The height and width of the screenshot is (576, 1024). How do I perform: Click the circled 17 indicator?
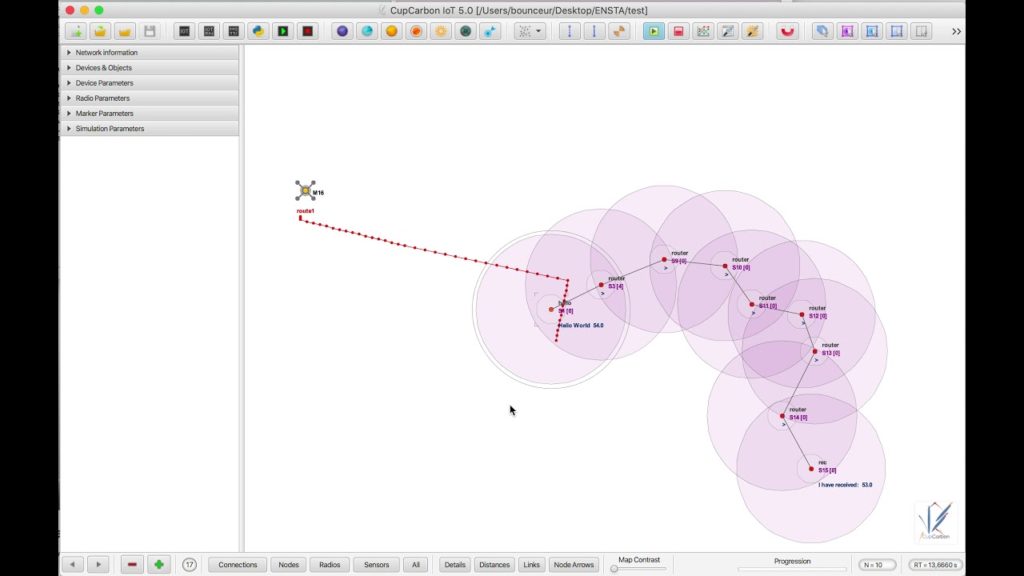tap(189, 564)
